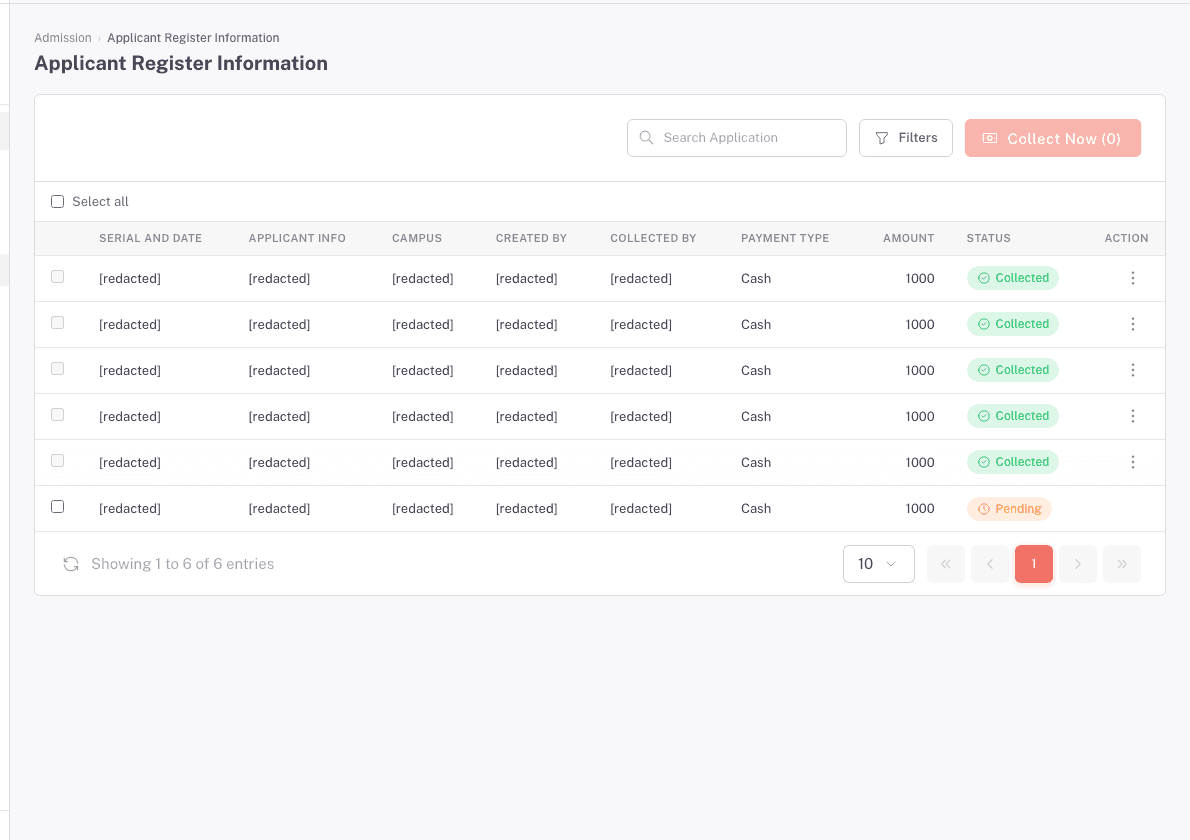Tick the first row's checkbox
Screen dimensions: 1190x840
tap(58, 276)
